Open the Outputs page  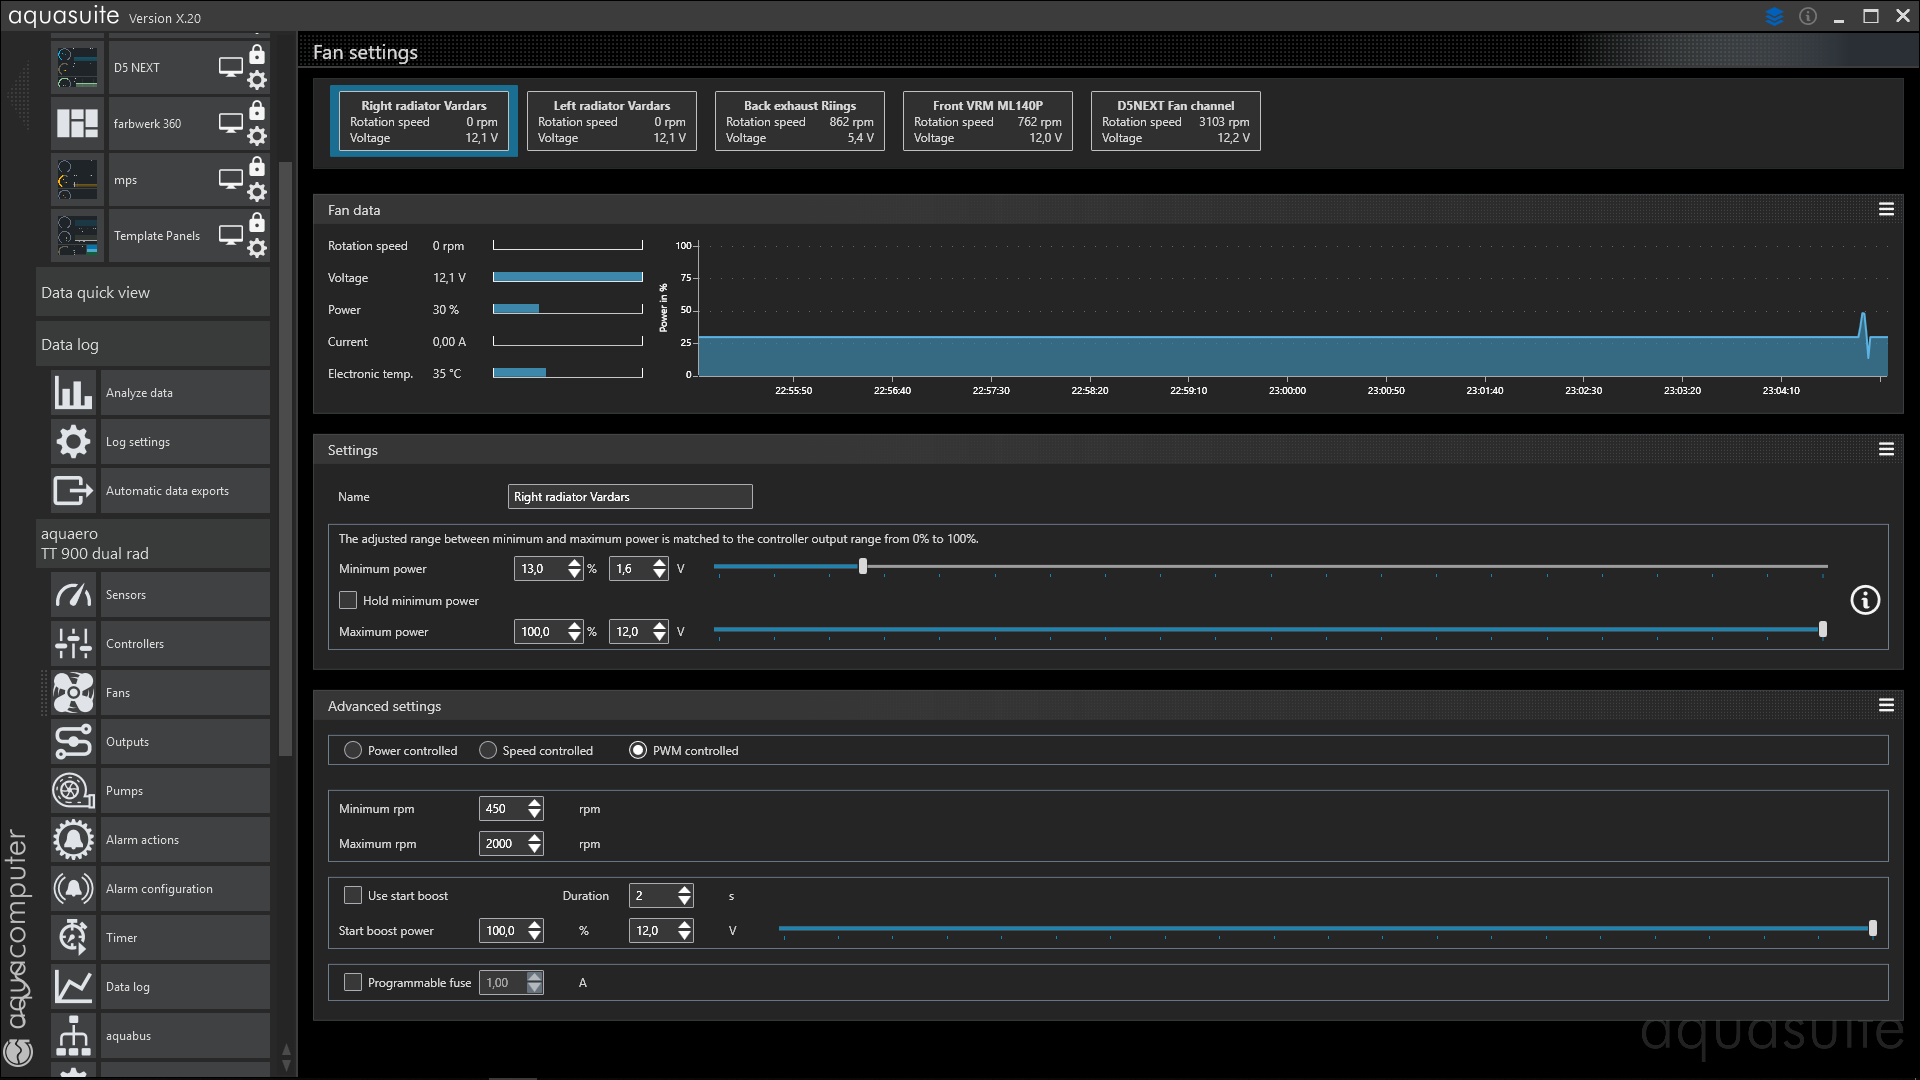click(x=127, y=743)
